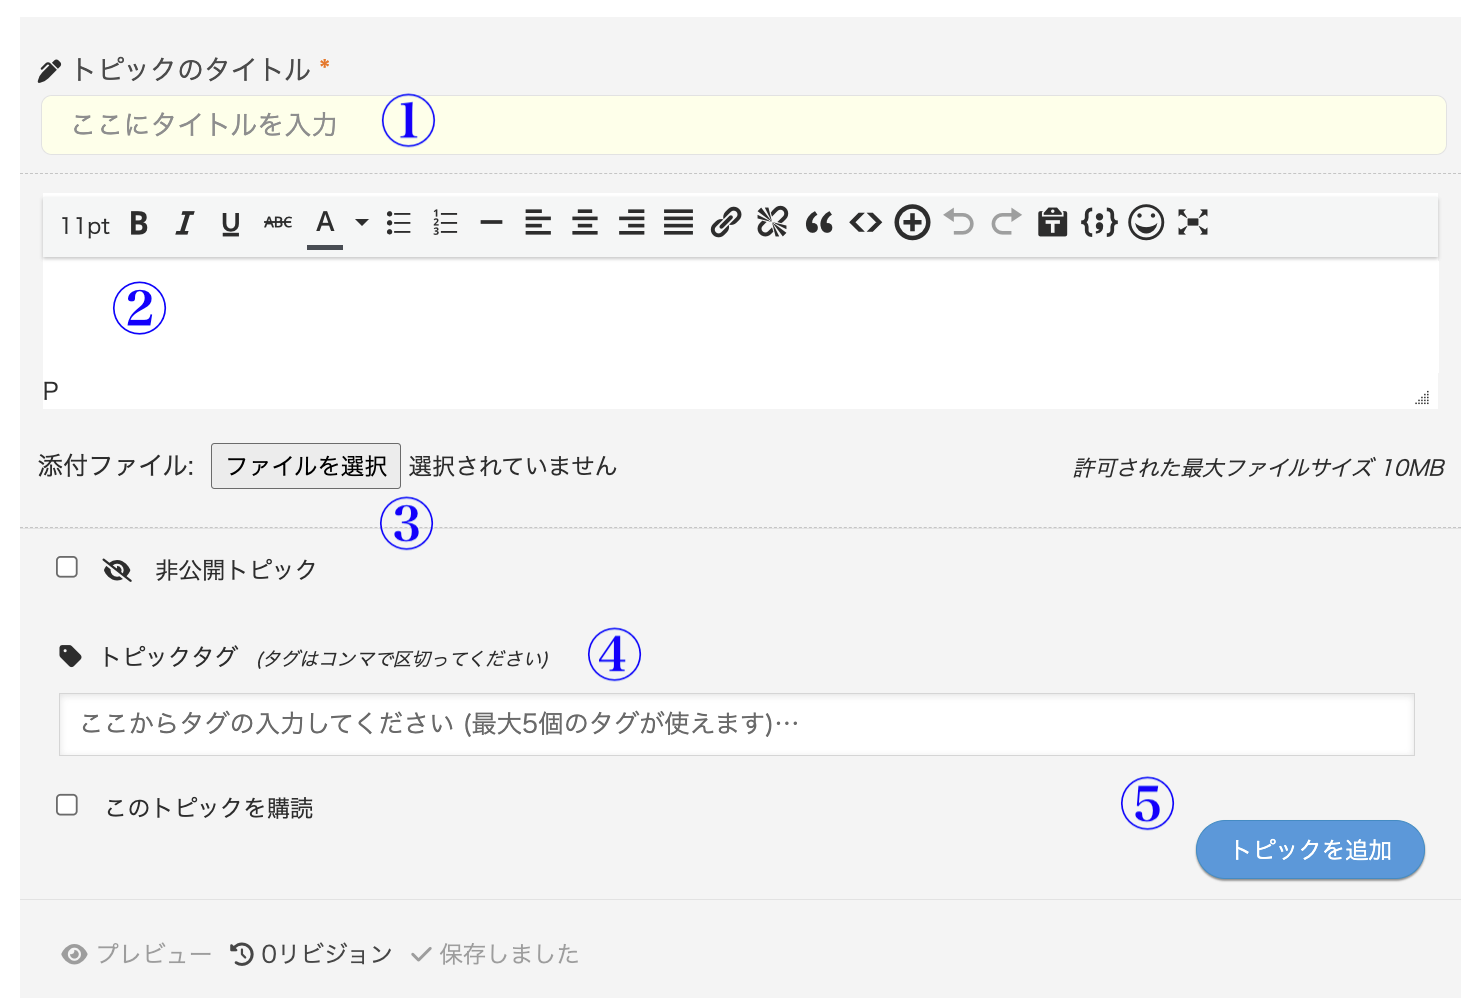The image size is (1474, 998).
Task: Focus the topic title input field
Action: click(x=743, y=125)
